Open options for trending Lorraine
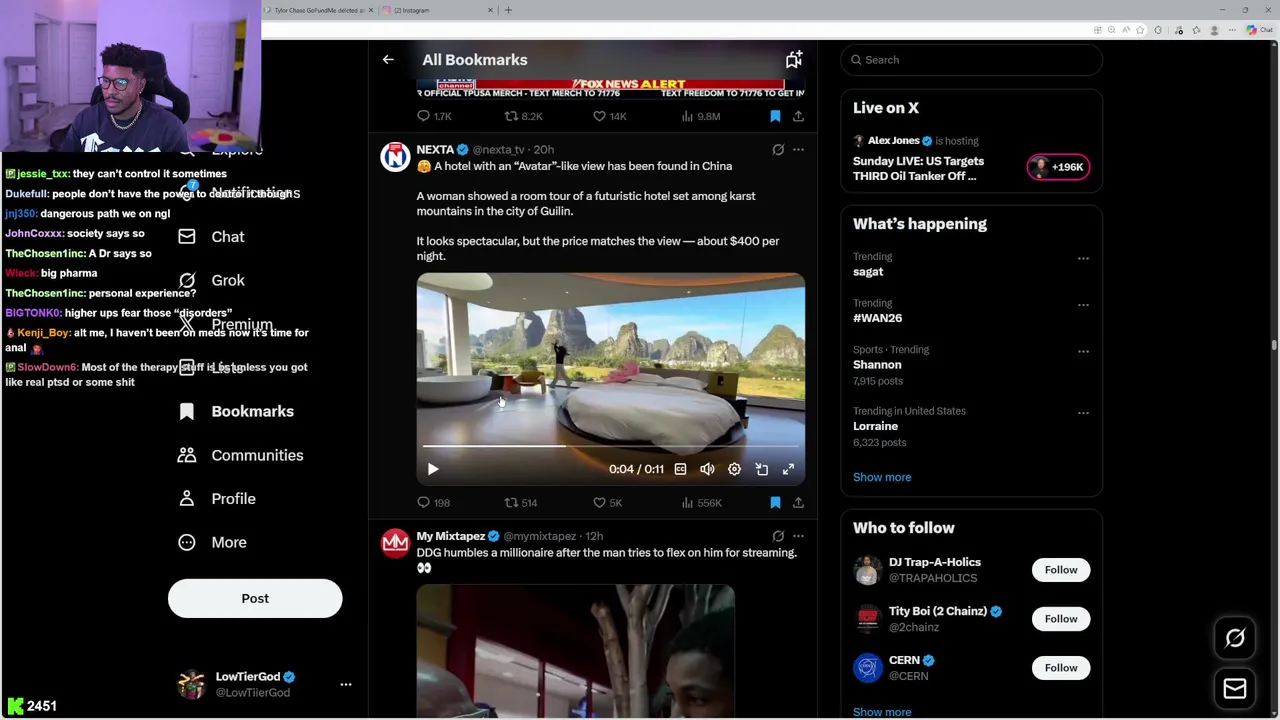 coord(1083,413)
